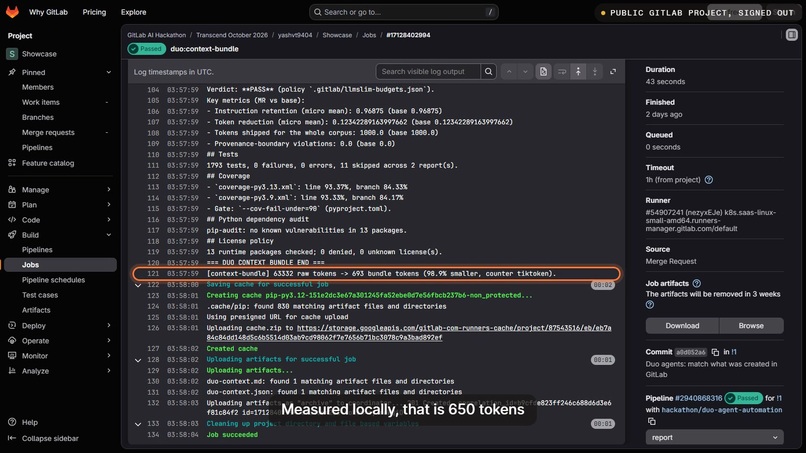Open Members in pinned sidebar
This screenshot has height=453, width=806.
[38, 87]
